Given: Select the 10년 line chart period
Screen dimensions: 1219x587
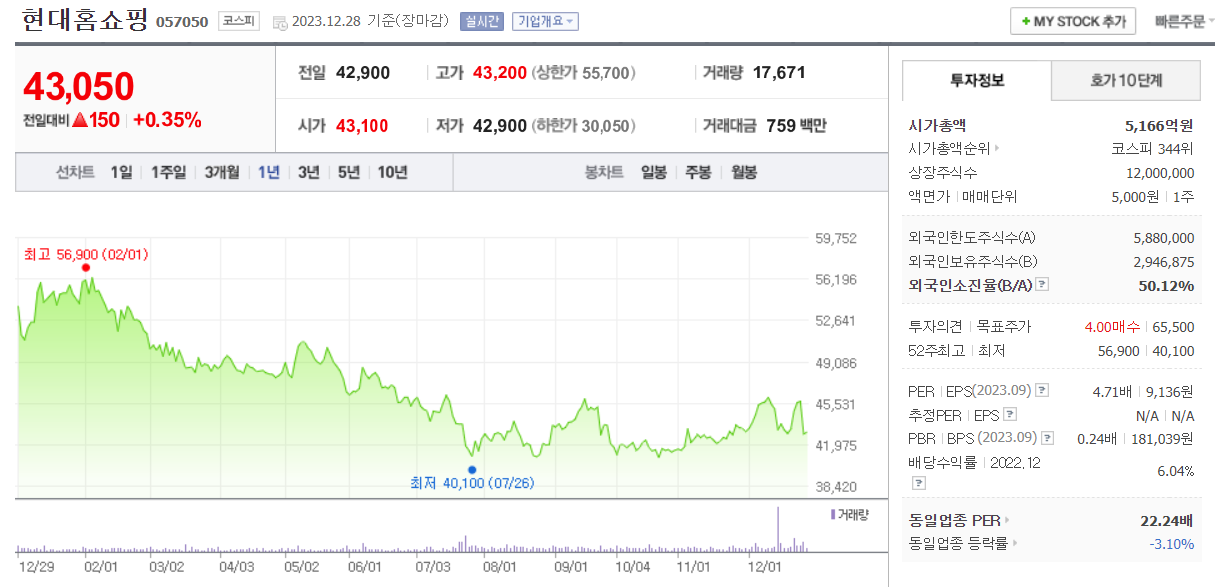Looking at the screenshot, I should coord(392,172).
